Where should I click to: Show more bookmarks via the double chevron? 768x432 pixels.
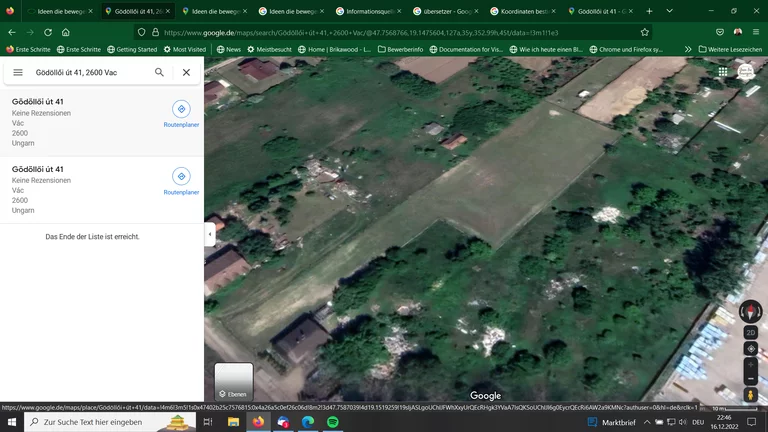688,49
